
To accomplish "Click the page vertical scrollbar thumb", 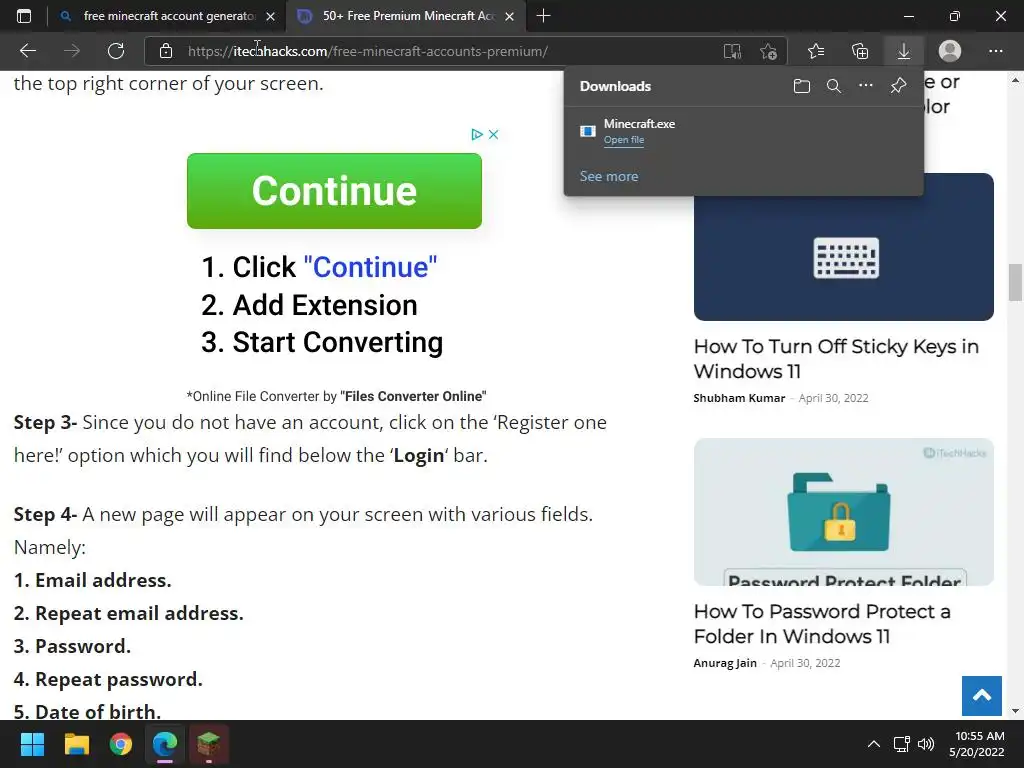I will [x=1015, y=282].
